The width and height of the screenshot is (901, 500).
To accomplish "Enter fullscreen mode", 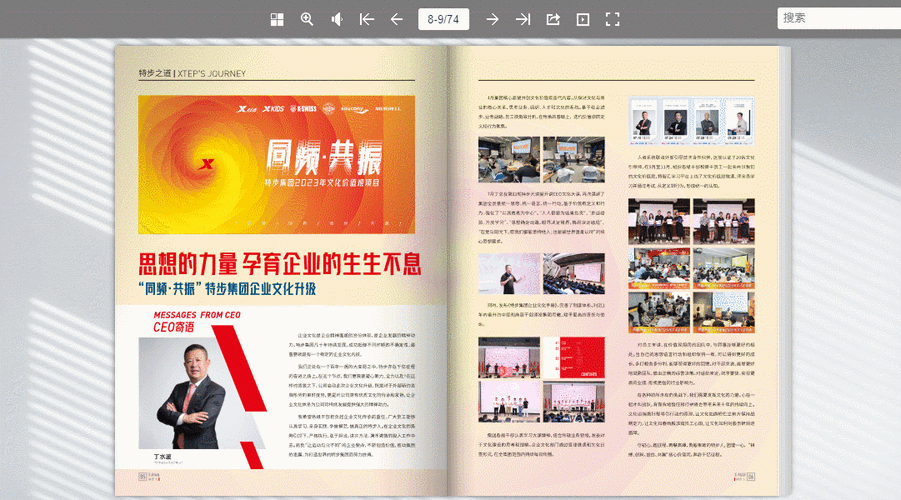I will pyautogui.click(x=613, y=20).
